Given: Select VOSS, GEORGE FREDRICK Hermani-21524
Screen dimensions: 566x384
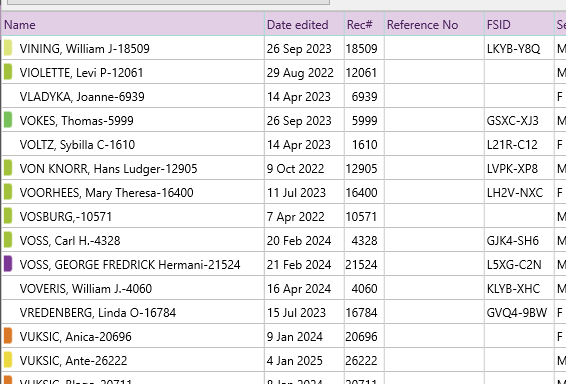Looking at the screenshot, I should coord(130,265).
